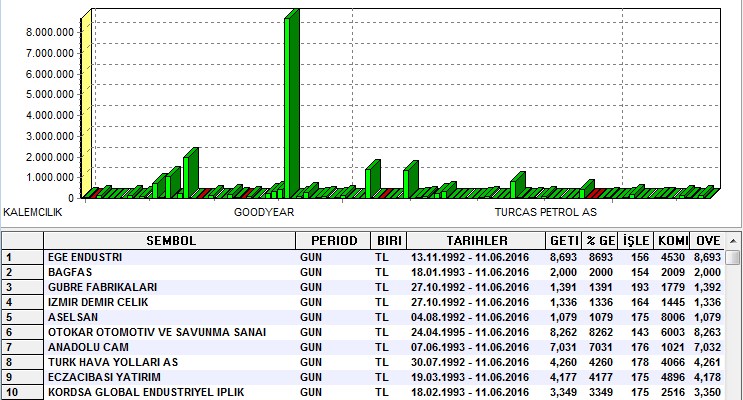Click the TURCAS PETROL AS axis label
Screen dimensions: 743x400
coord(546,212)
